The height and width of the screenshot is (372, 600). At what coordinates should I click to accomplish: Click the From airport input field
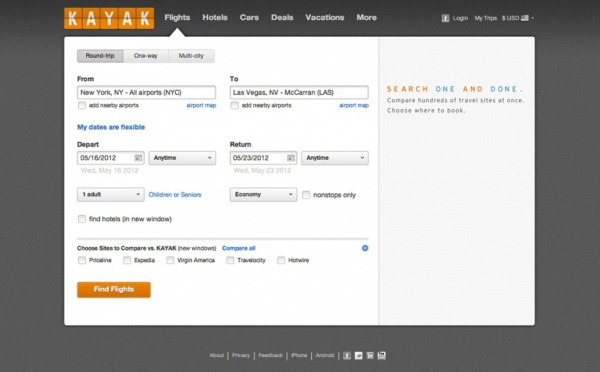point(147,93)
